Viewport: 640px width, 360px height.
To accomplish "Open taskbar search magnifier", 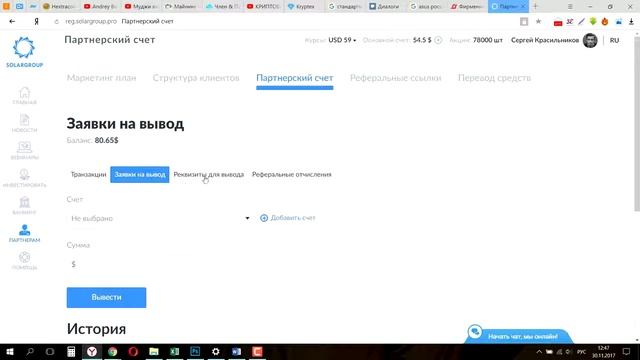I will pos(30,351).
